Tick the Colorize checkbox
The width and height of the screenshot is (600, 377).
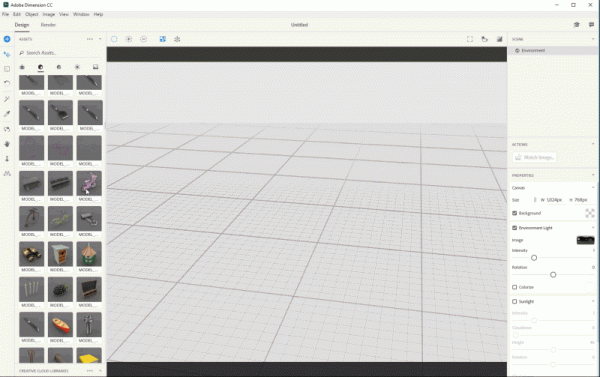coord(515,287)
